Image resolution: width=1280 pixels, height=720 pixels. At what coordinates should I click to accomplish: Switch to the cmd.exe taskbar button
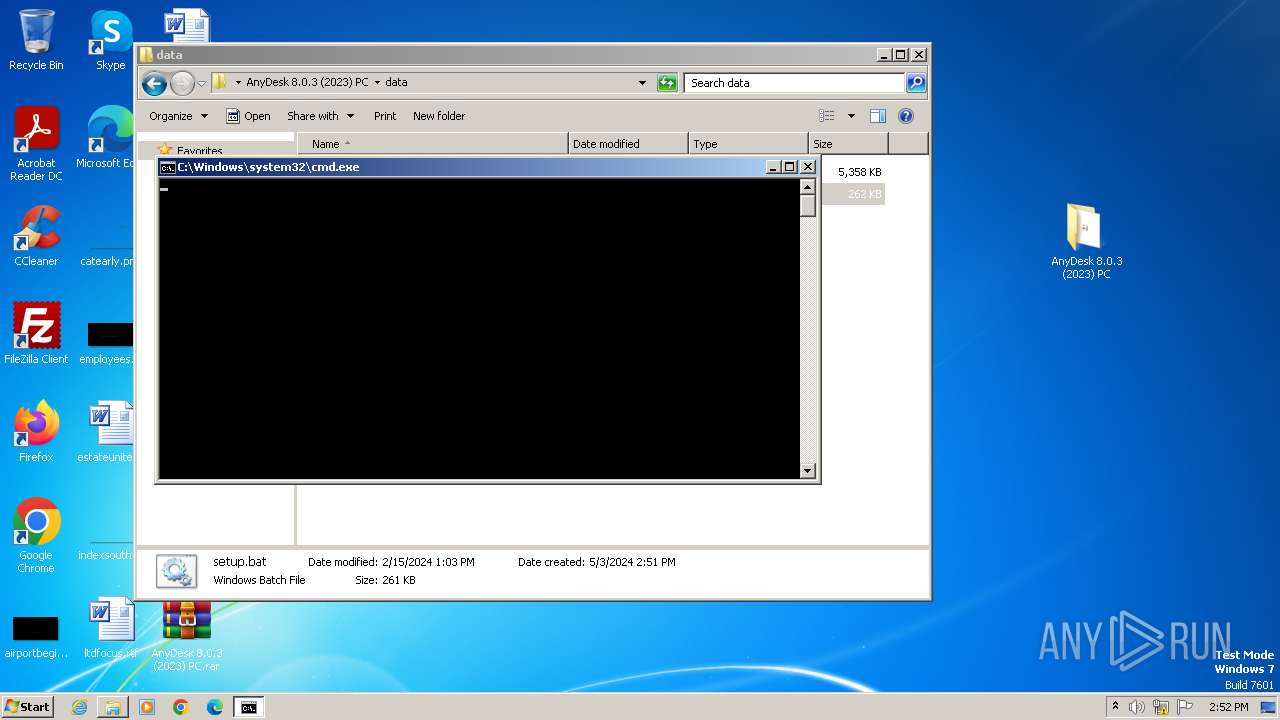coord(248,707)
